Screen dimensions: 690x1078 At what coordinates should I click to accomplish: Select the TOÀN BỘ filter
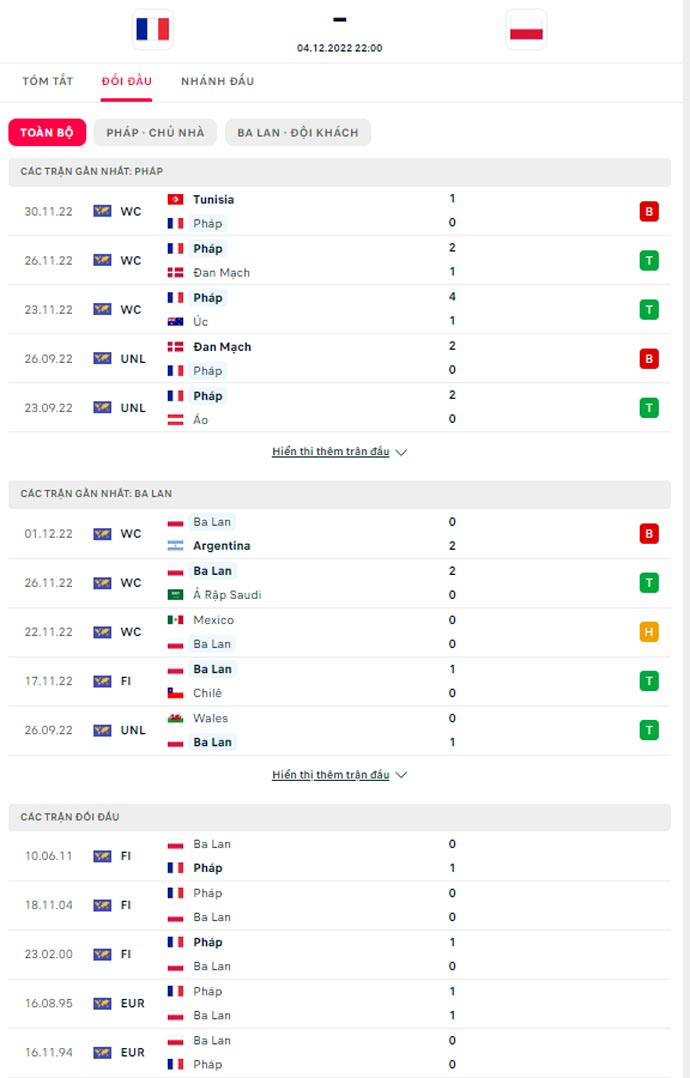(x=47, y=133)
